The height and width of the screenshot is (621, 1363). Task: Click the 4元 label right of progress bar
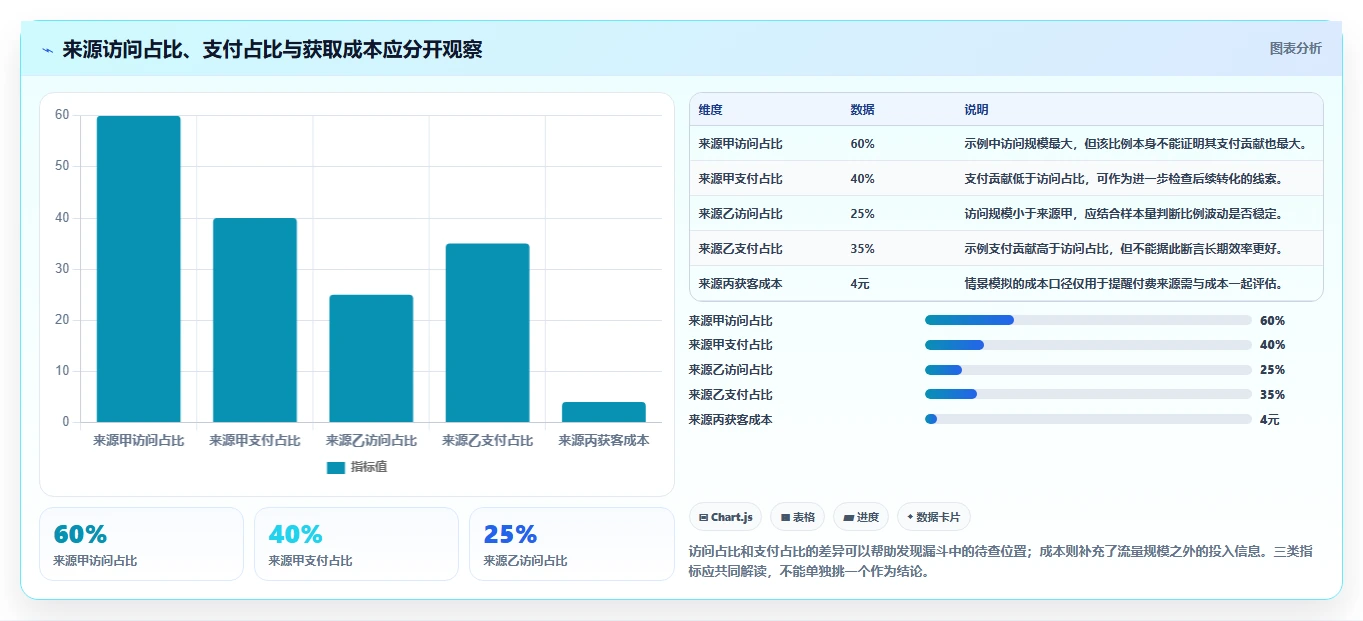[x=1270, y=420]
